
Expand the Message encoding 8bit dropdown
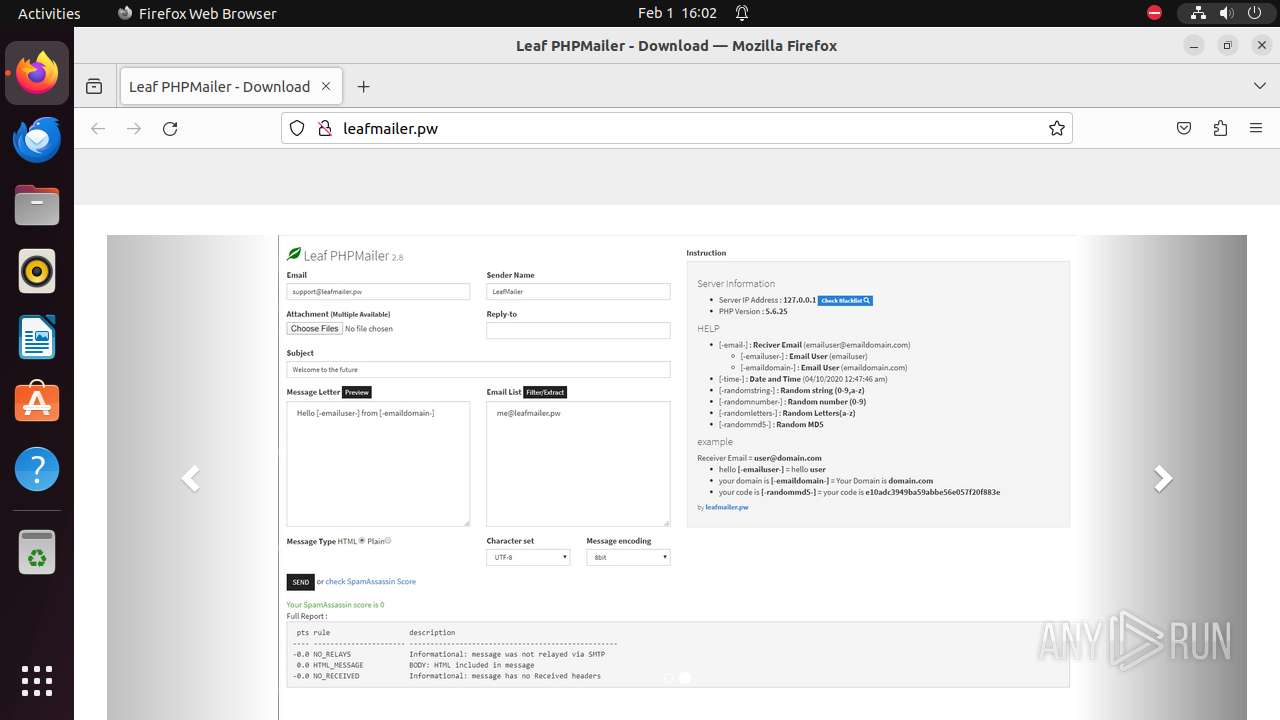(628, 557)
